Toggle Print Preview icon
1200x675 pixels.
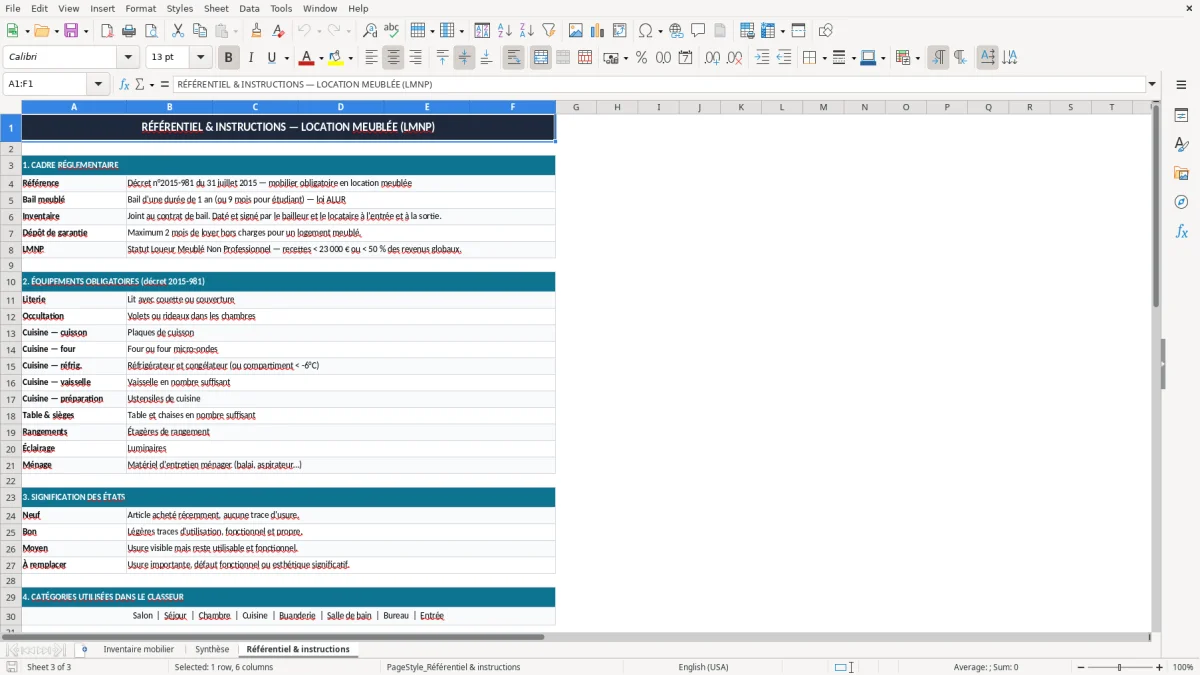[x=151, y=31]
